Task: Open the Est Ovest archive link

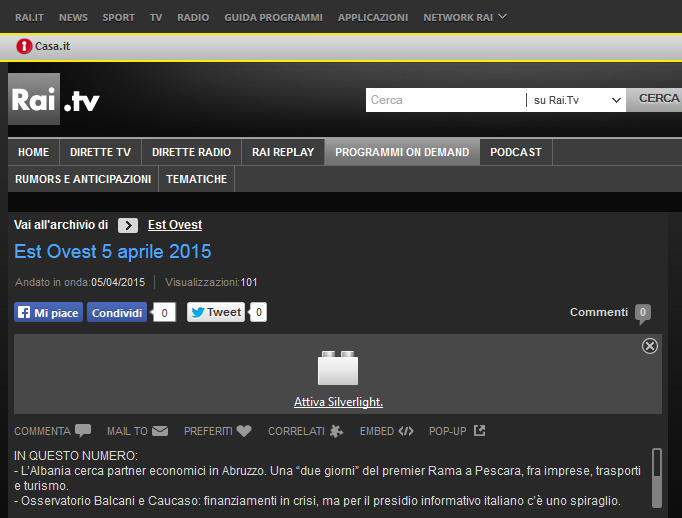Action: (x=175, y=225)
